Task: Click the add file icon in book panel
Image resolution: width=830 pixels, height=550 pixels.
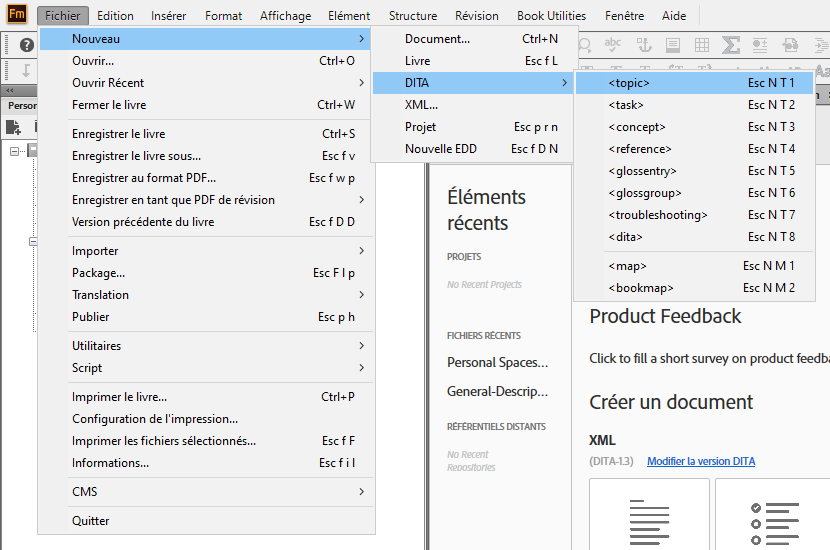Action: (14, 127)
